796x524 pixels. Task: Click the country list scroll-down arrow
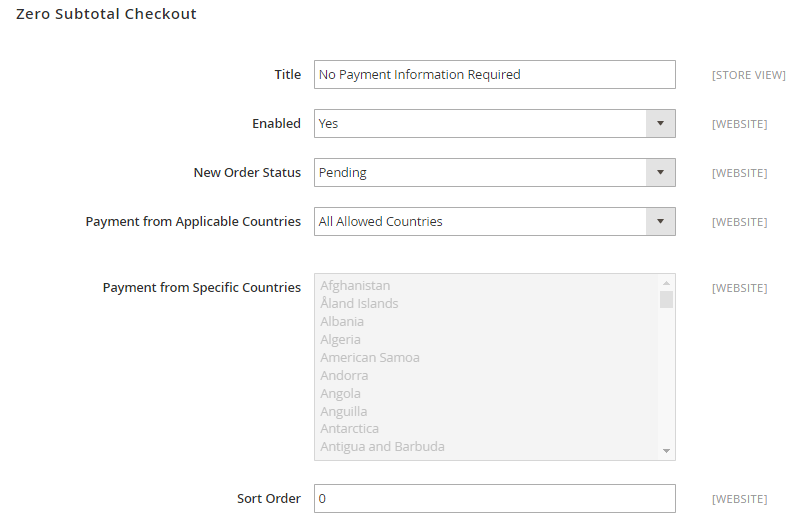click(667, 451)
